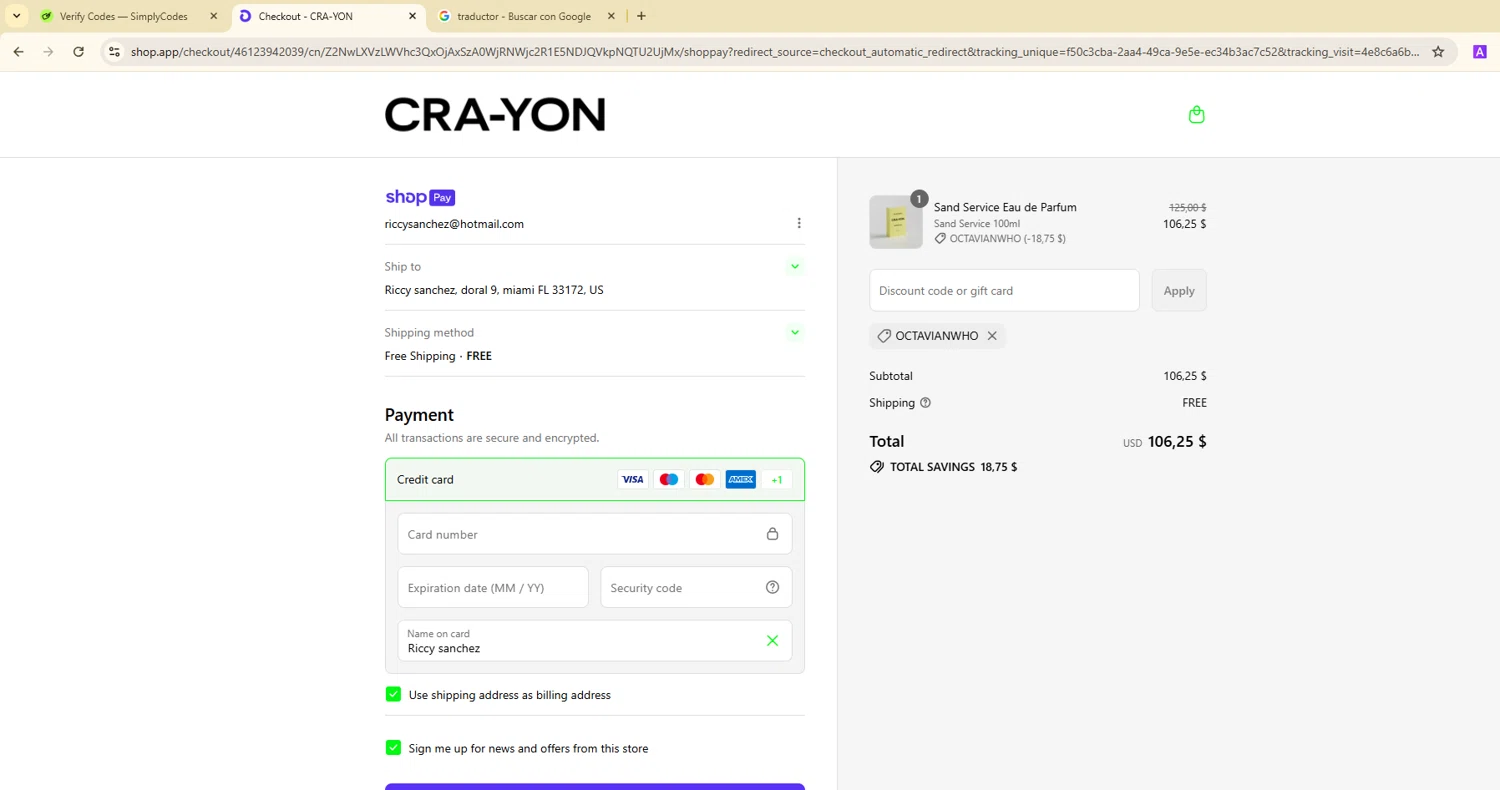Open the security code help question mark
Viewport: 1500px width, 790px height.
[x=772, y=587]
